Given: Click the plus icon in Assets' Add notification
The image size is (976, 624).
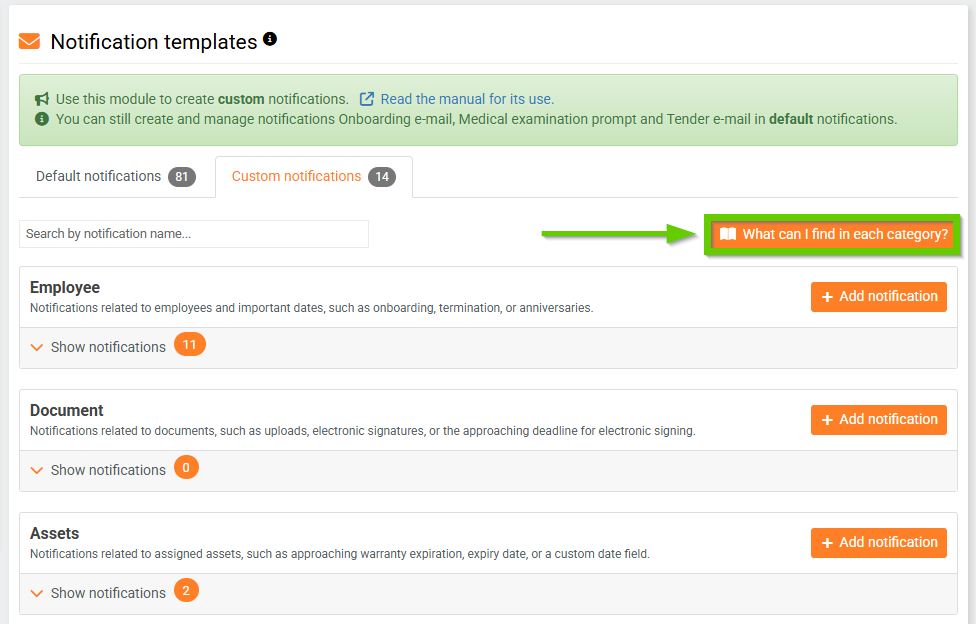Looking at the screenshot, I should click(827, 543).
